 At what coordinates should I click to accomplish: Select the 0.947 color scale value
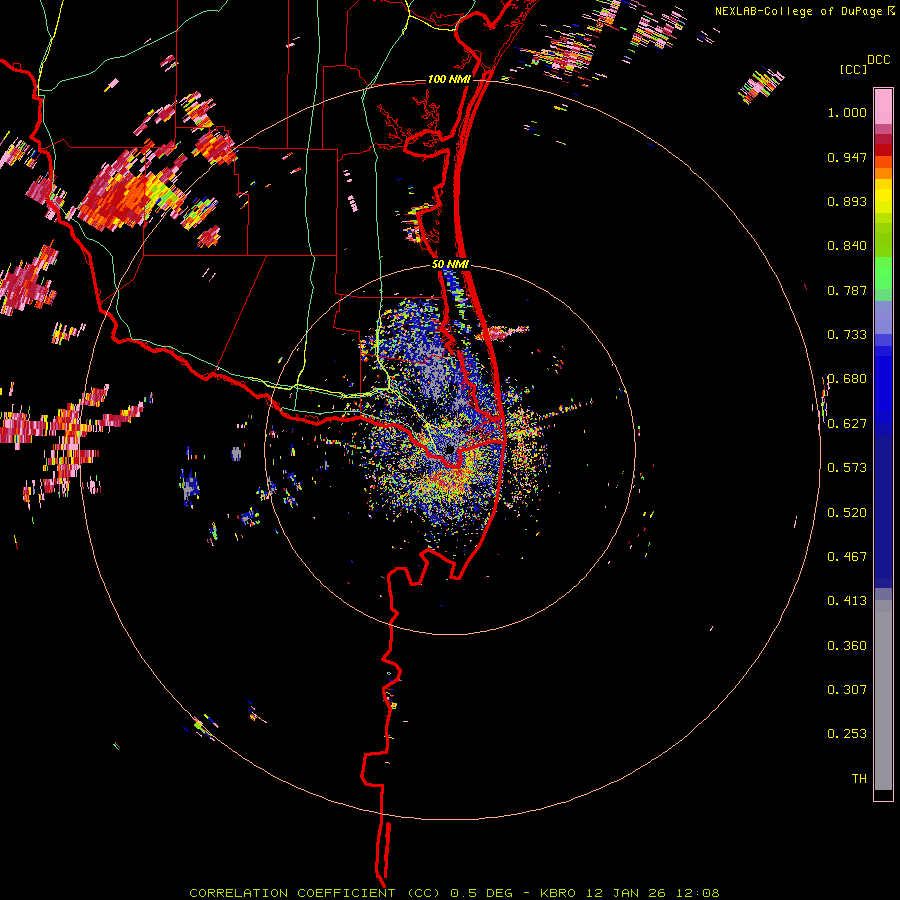(847, 157)
